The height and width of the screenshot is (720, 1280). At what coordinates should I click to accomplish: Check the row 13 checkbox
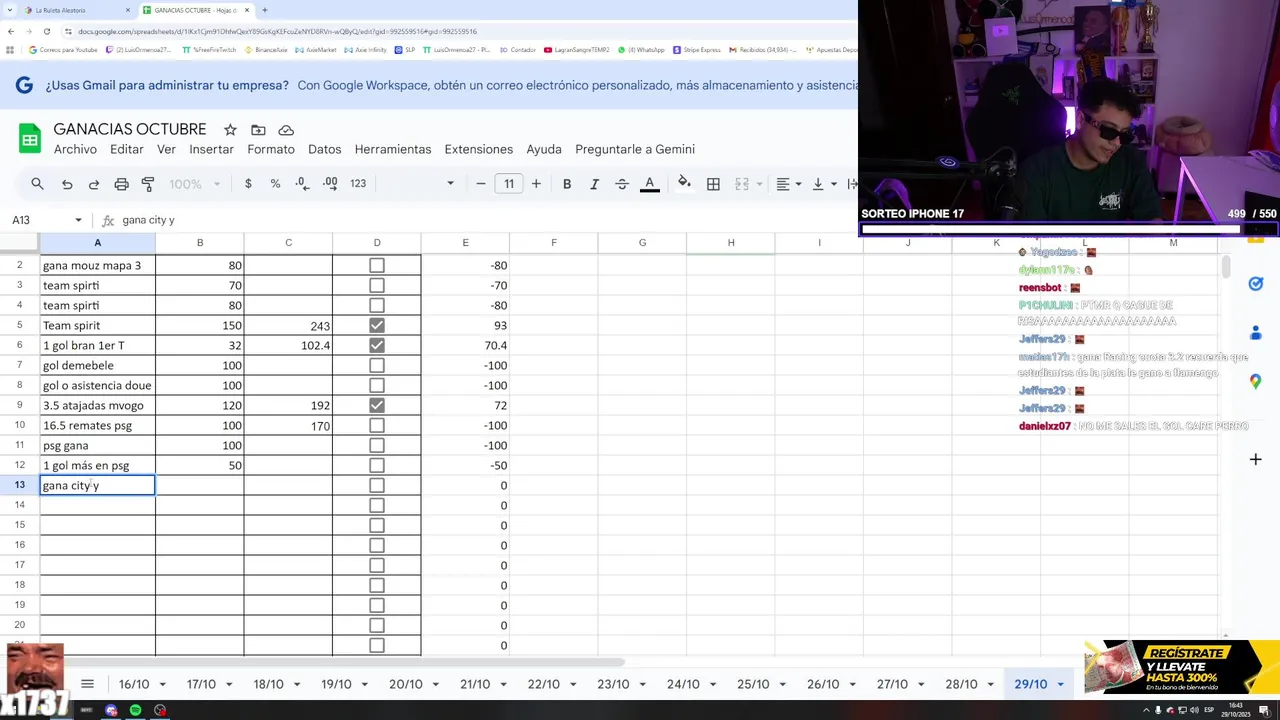click(x=377, y=485)
